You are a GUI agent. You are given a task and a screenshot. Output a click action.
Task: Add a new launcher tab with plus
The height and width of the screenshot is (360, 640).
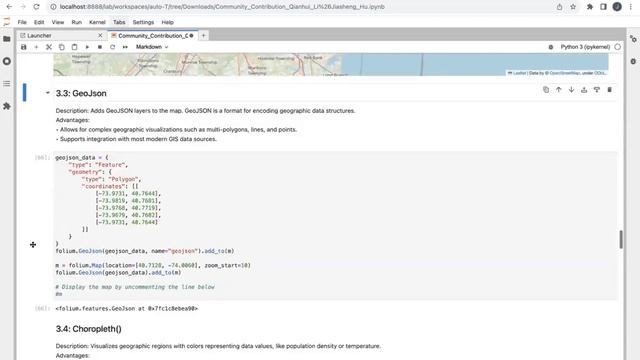pos(203,36)
